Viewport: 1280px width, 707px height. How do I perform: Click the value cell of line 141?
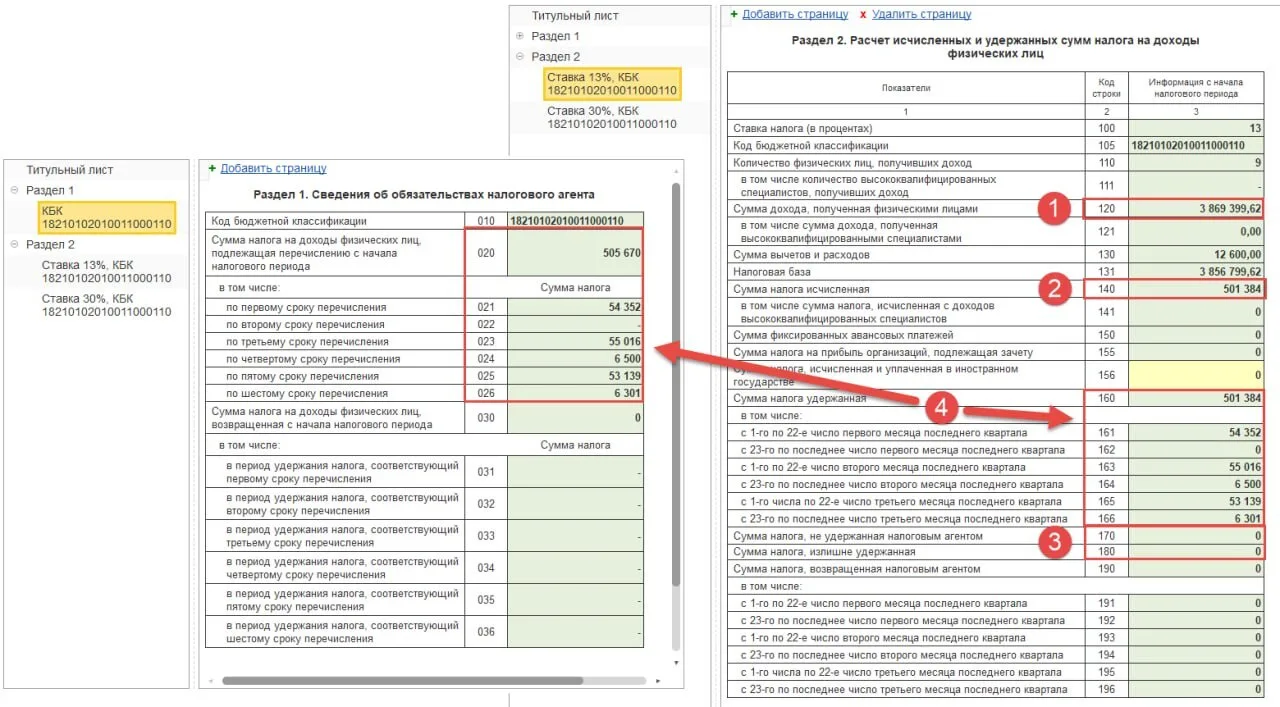1197,312
